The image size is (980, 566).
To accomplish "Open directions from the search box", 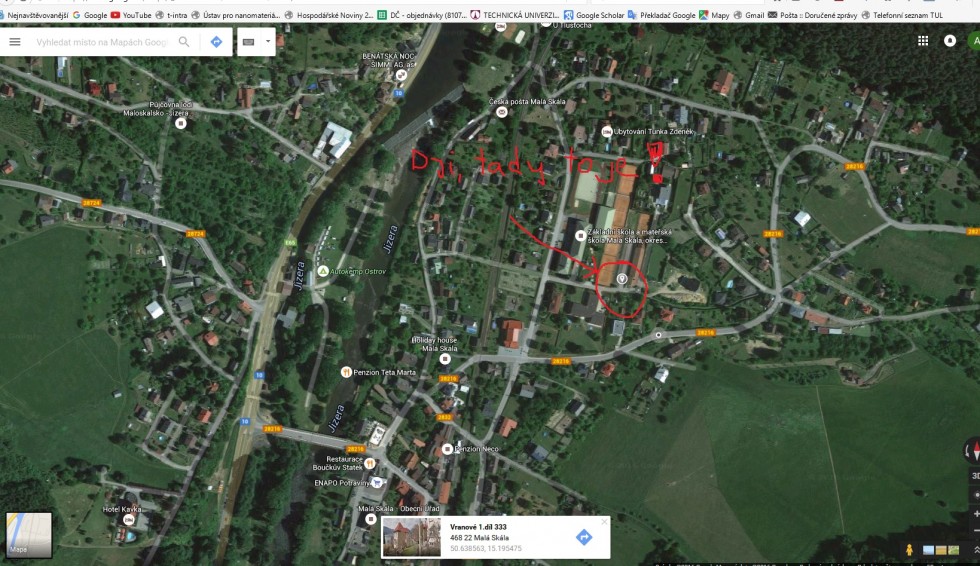I will tap(216, 42).
